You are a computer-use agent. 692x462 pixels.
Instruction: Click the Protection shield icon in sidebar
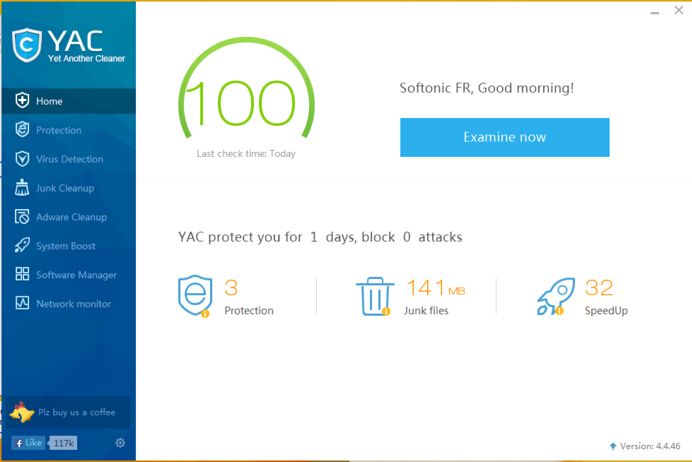[22, 130]
